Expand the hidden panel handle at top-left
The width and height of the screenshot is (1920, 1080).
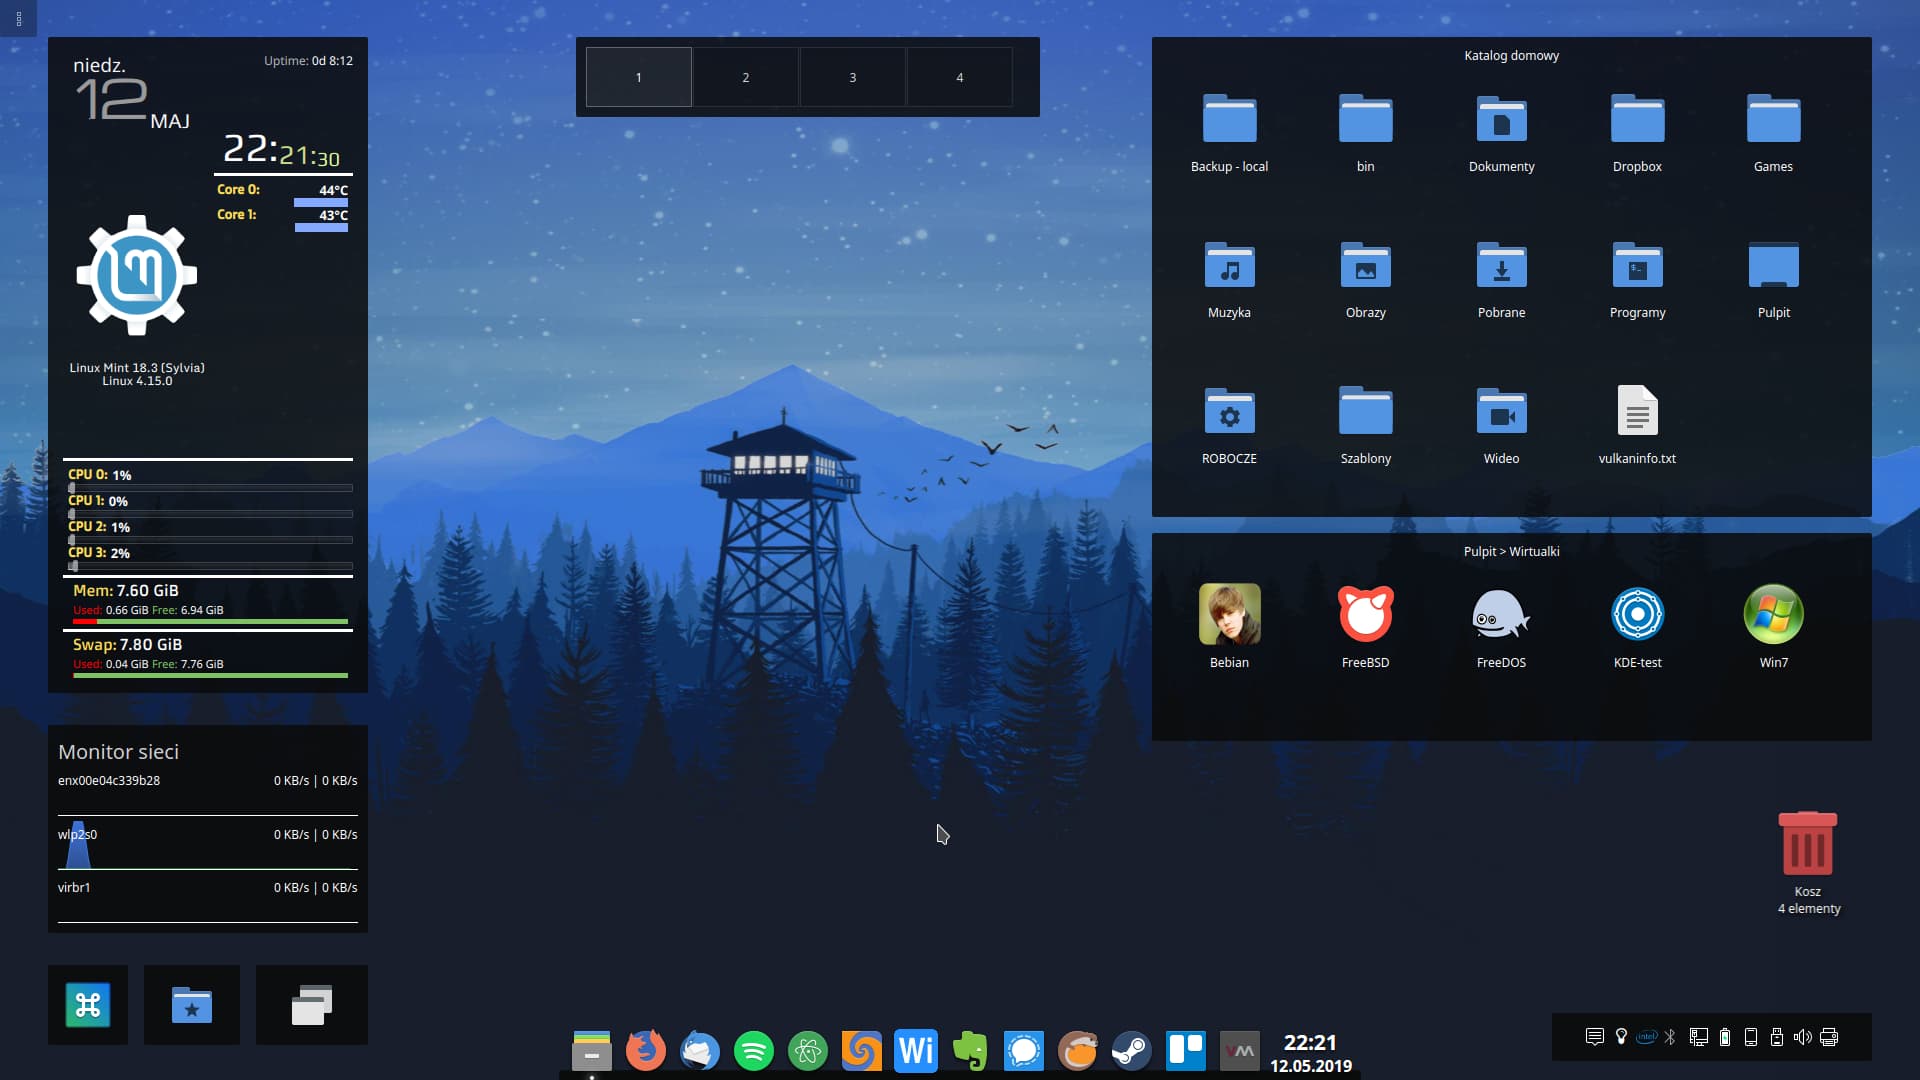pos(18,19)
